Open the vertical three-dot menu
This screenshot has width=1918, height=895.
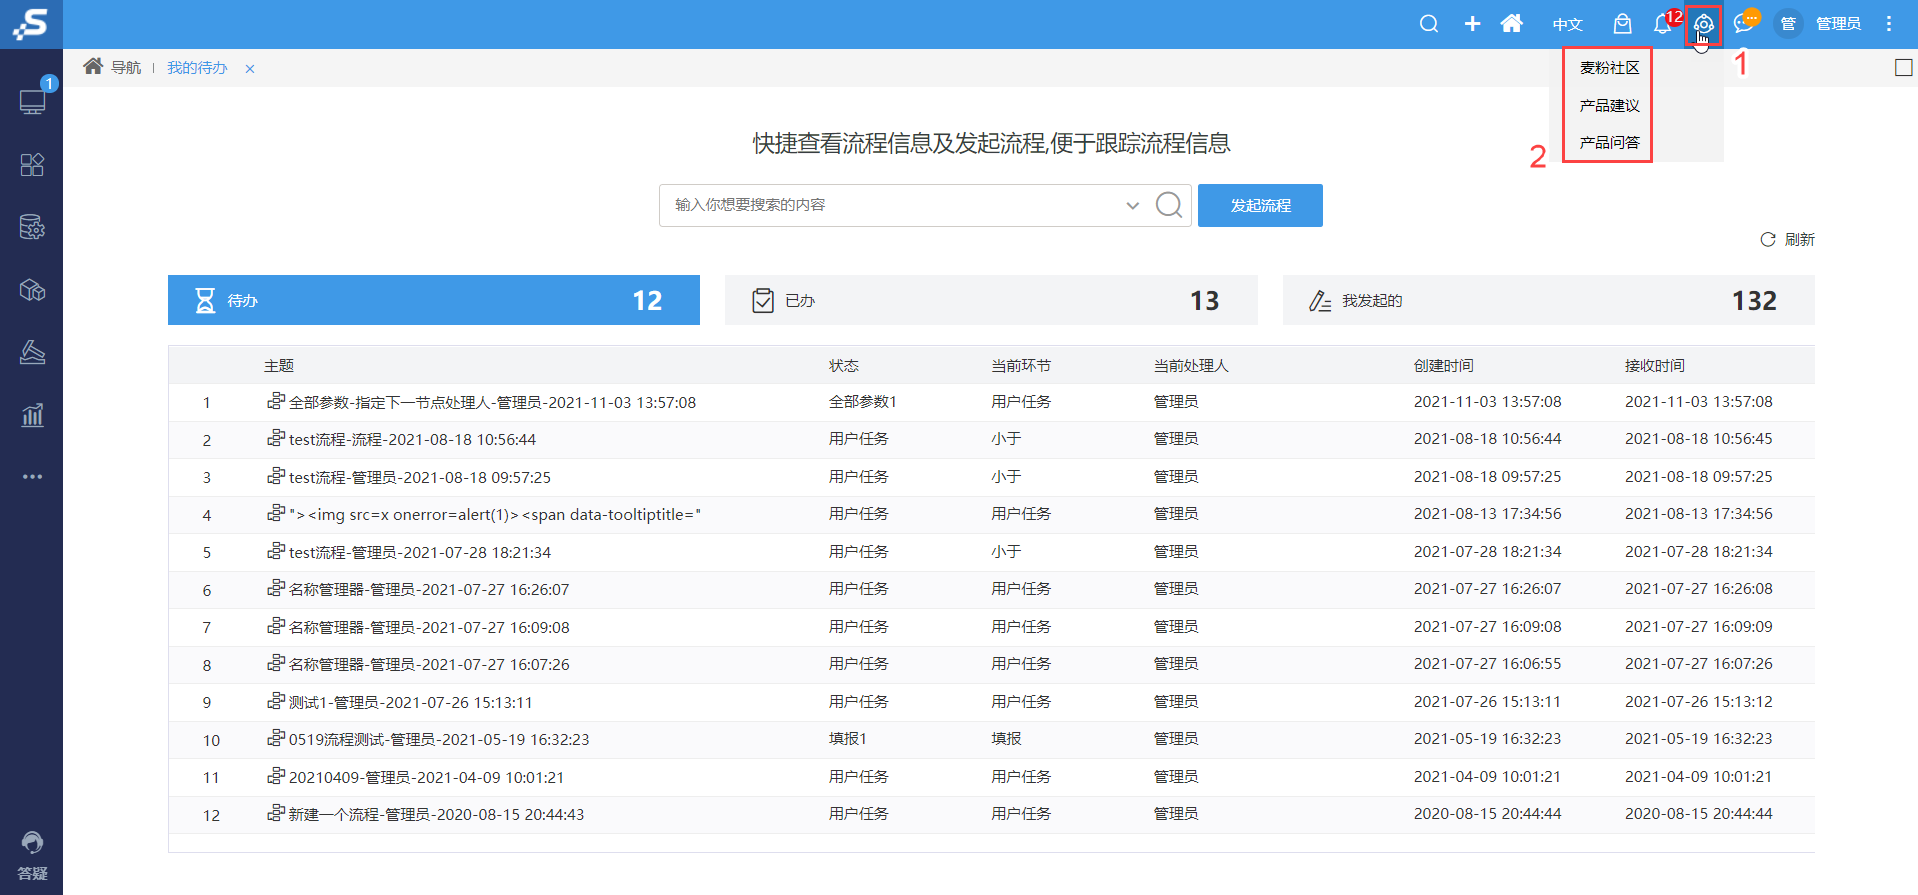pos(1889,24)
